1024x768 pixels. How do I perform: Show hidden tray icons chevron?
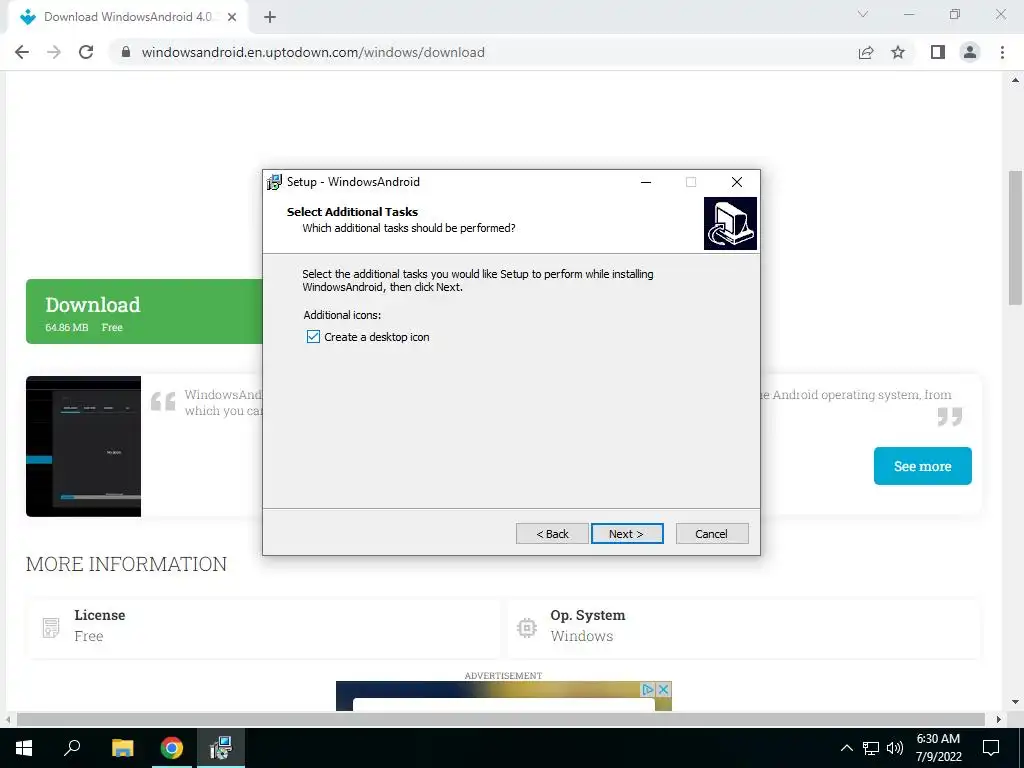click(x=846, y=748)
